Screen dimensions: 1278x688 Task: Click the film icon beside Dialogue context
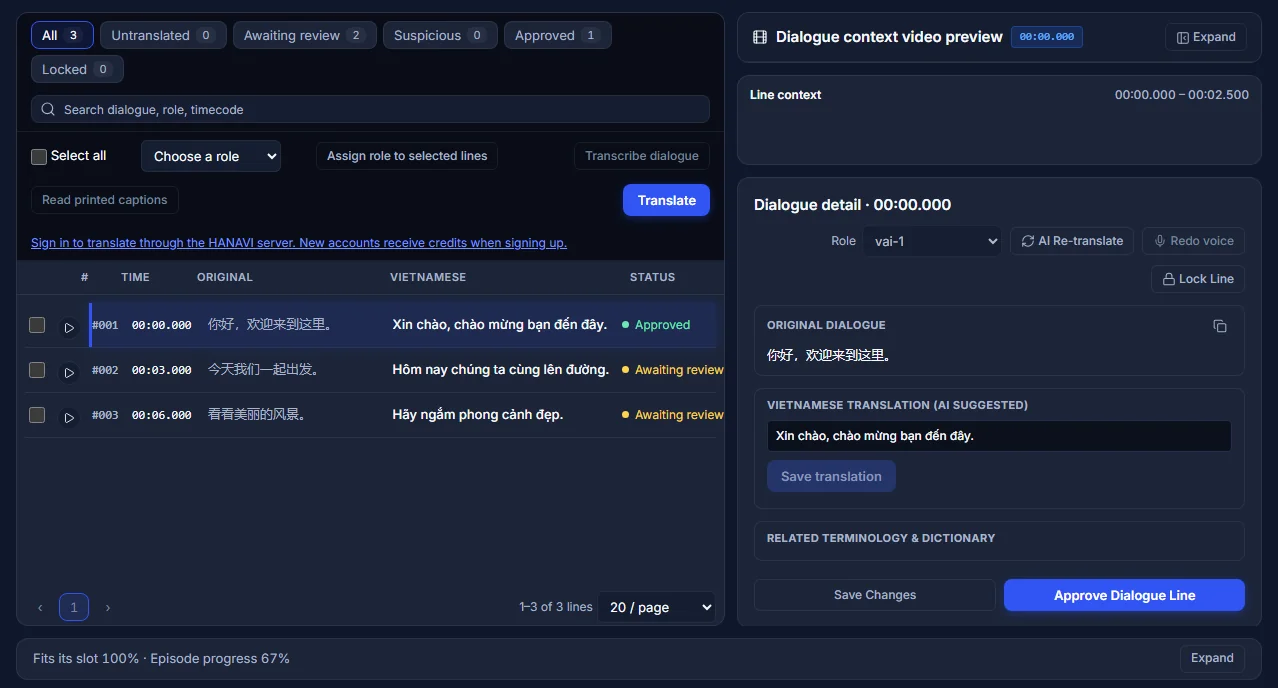click(759, 37)
